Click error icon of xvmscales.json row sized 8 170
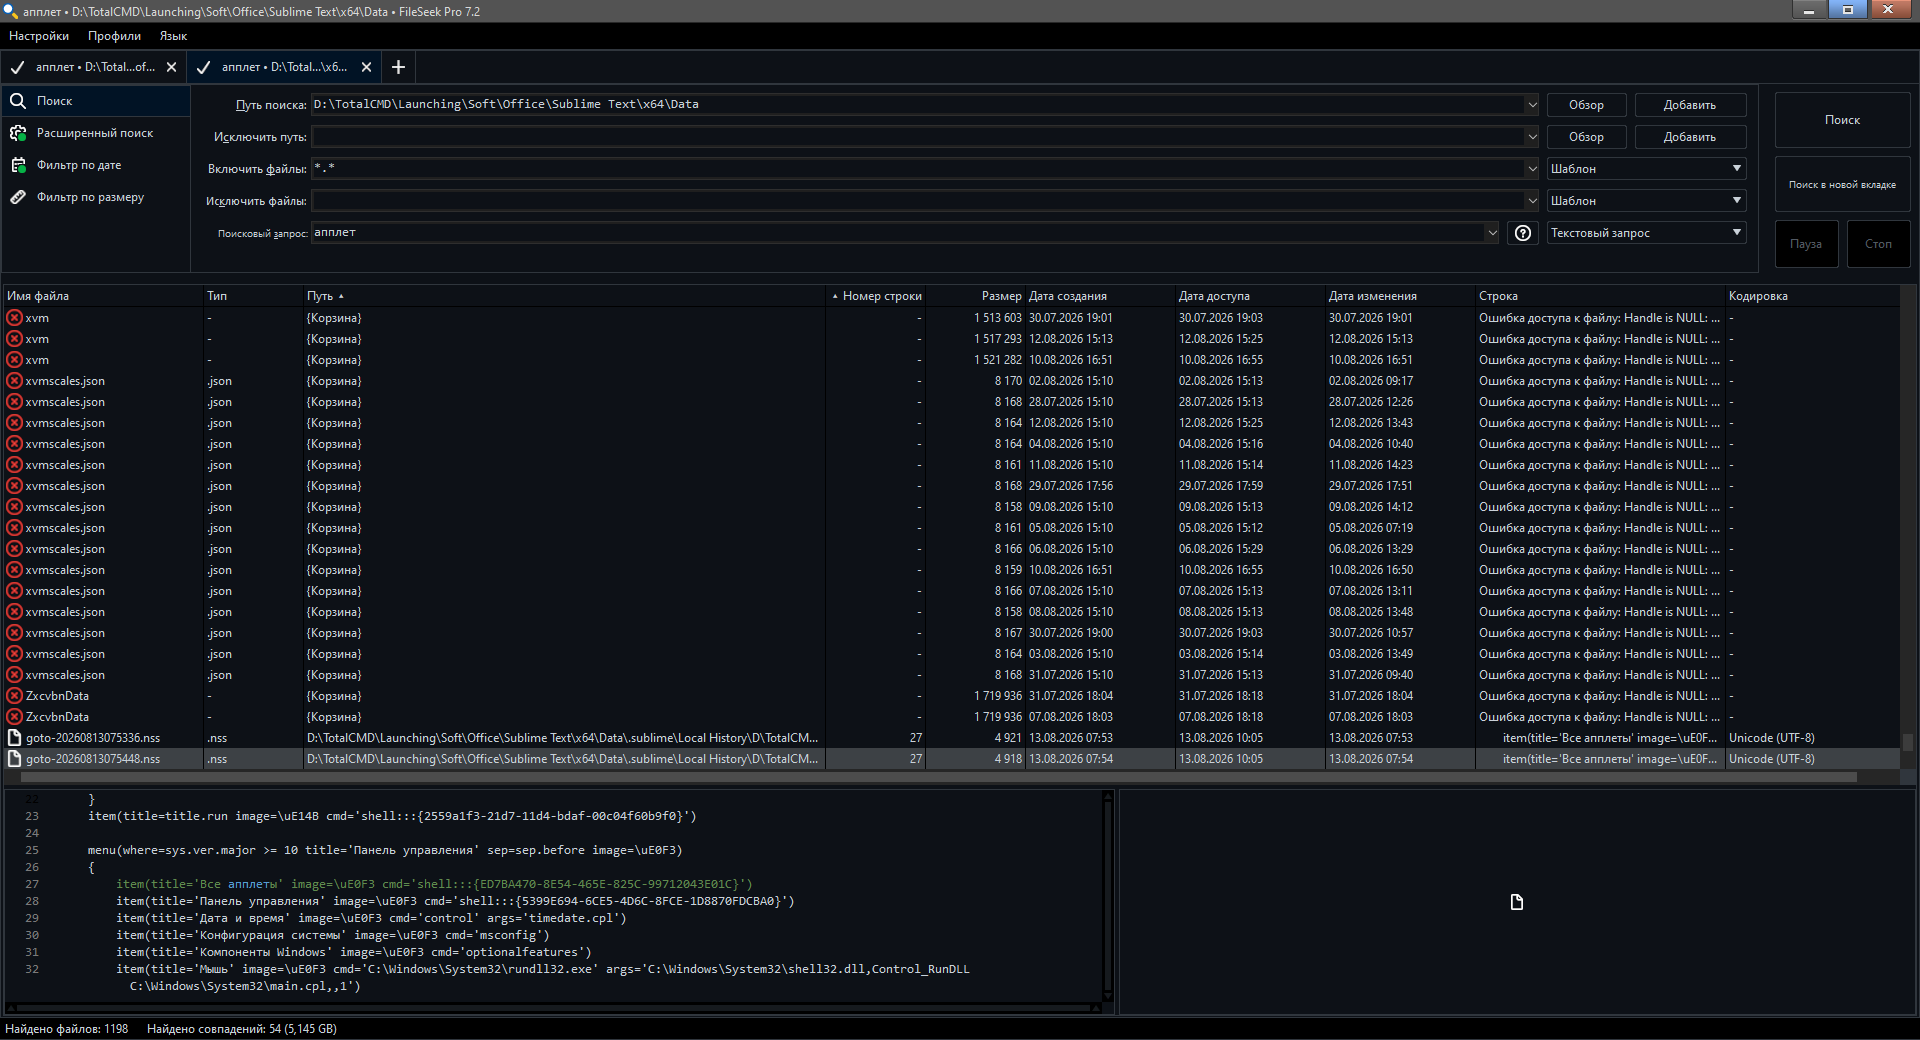 [14, 381]
